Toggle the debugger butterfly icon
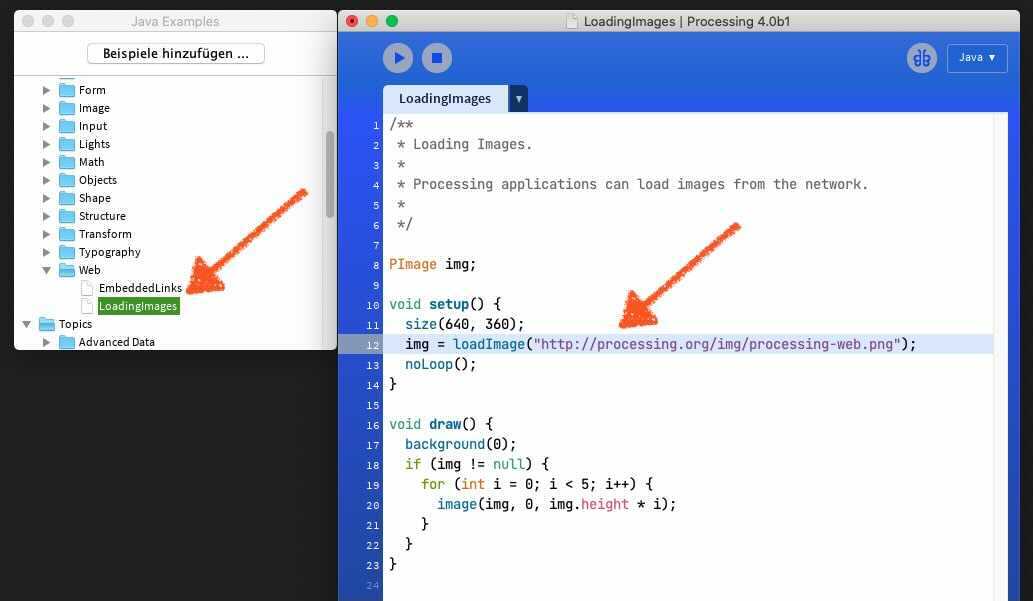1033x601 pixels. coord(922,58)
